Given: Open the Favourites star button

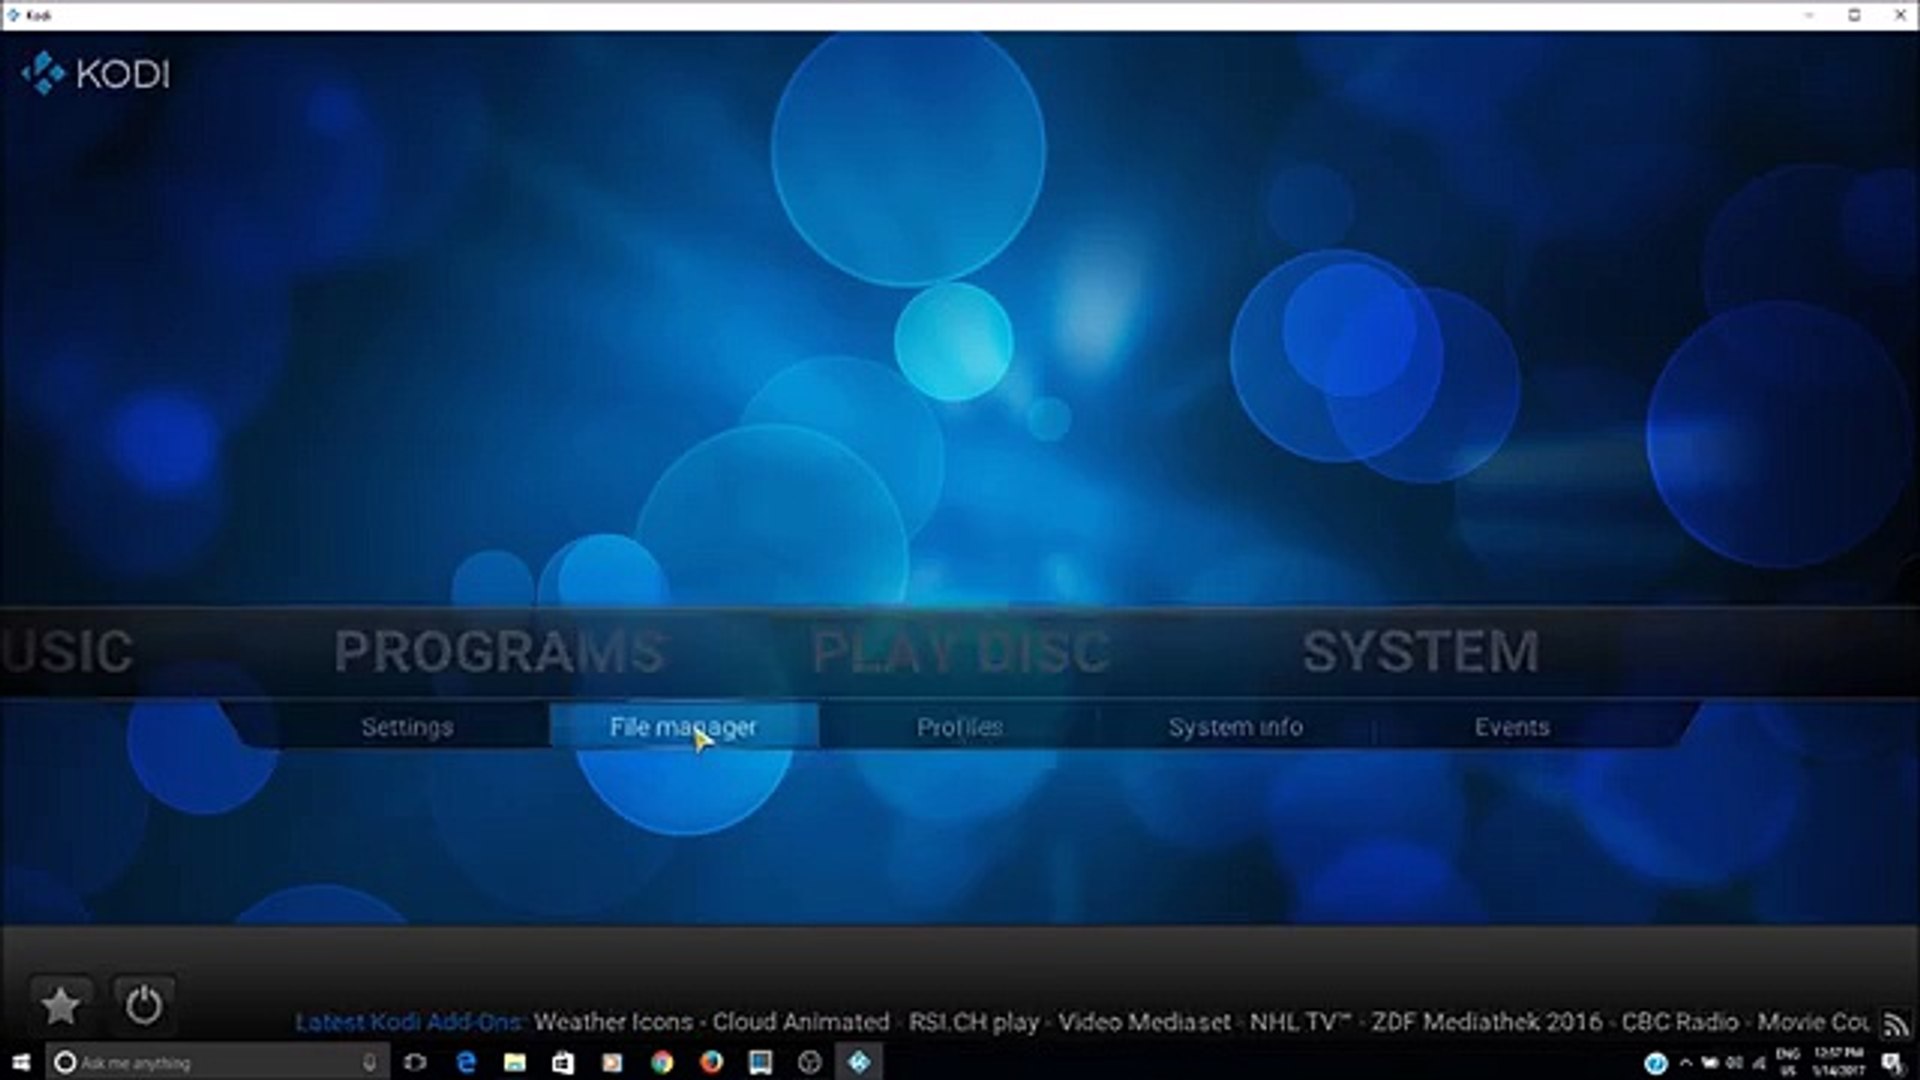Looking at the screenshot, I should coord(60,1005).
